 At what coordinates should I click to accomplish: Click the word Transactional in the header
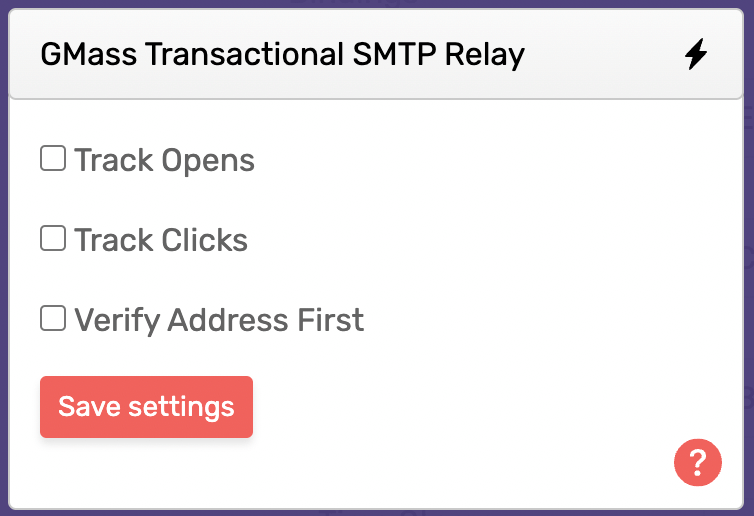244,54
